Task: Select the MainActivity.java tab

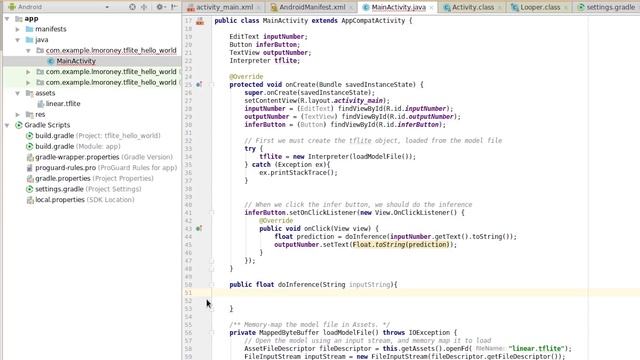Action: (x=398, y=7)
